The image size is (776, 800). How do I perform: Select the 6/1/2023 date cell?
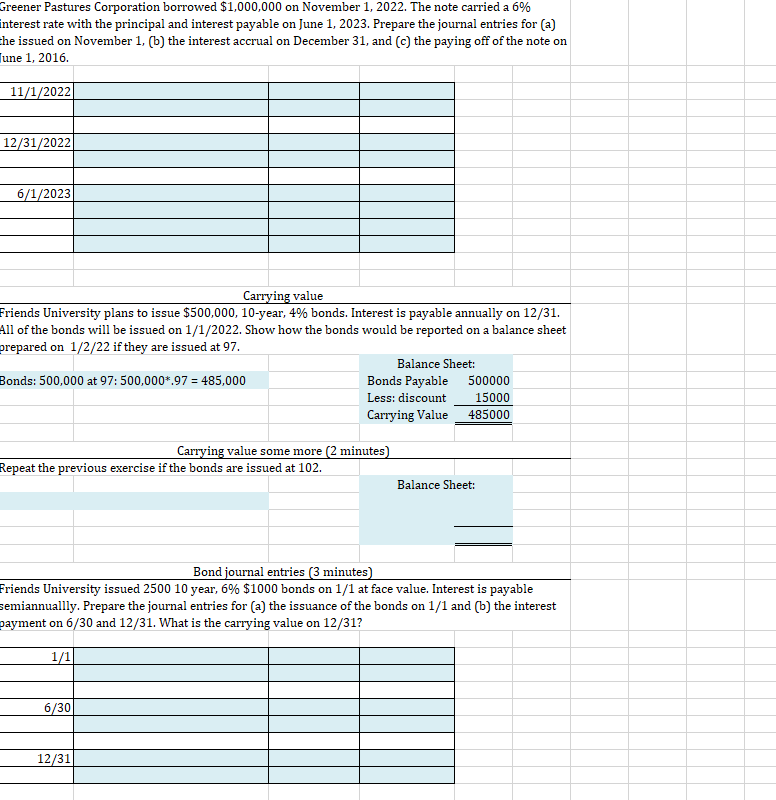click(36, 193)
